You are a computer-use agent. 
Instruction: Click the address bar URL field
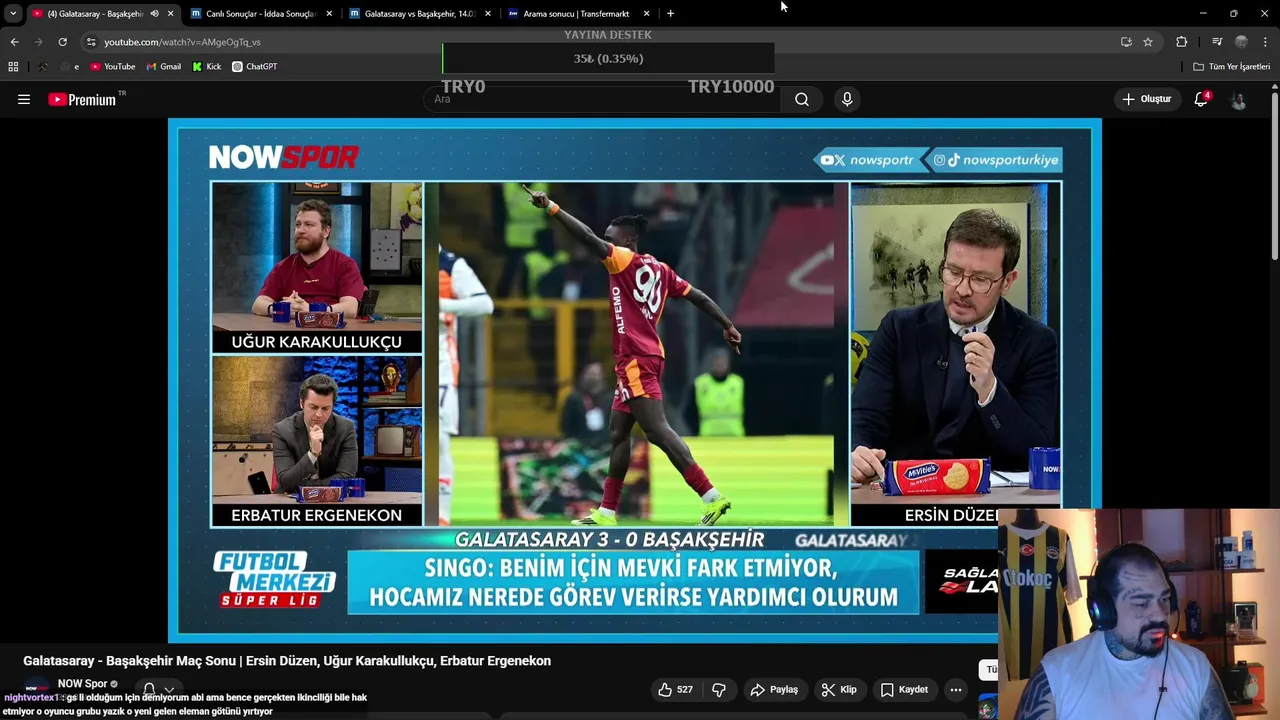coord(600,42)
